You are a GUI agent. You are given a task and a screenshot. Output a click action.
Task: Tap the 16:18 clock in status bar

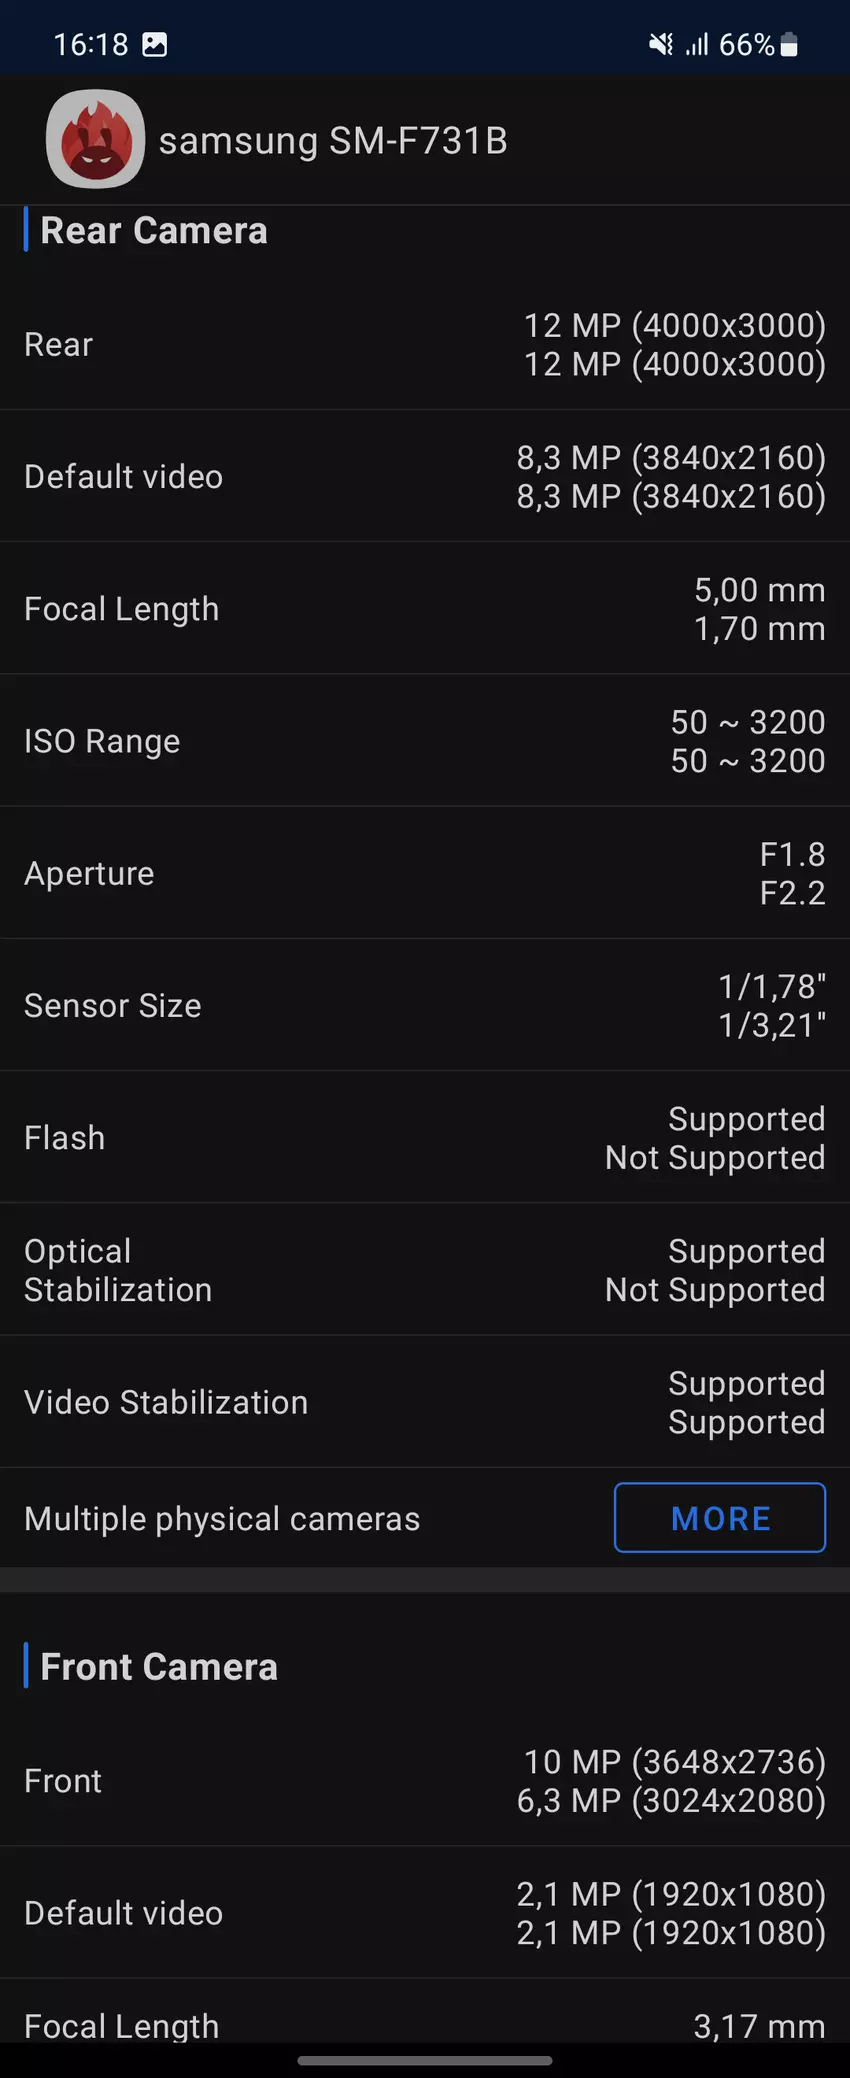91,44
